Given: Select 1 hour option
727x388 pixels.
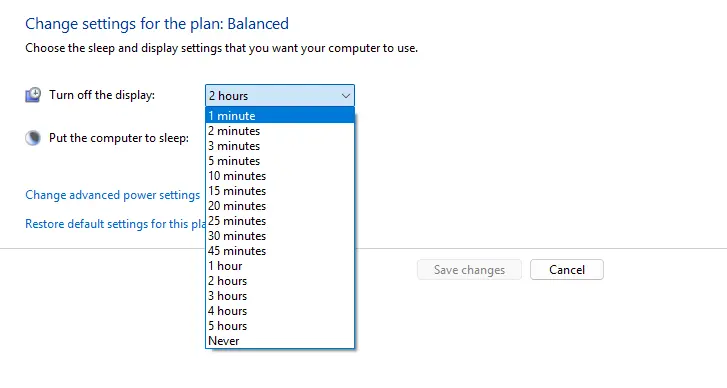Looking at the screenshot, I should coord(280,266).
